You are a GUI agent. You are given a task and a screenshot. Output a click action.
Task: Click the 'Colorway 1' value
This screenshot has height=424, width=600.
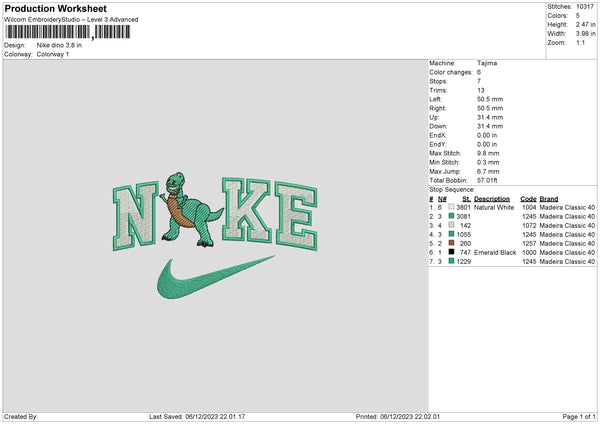53,54
